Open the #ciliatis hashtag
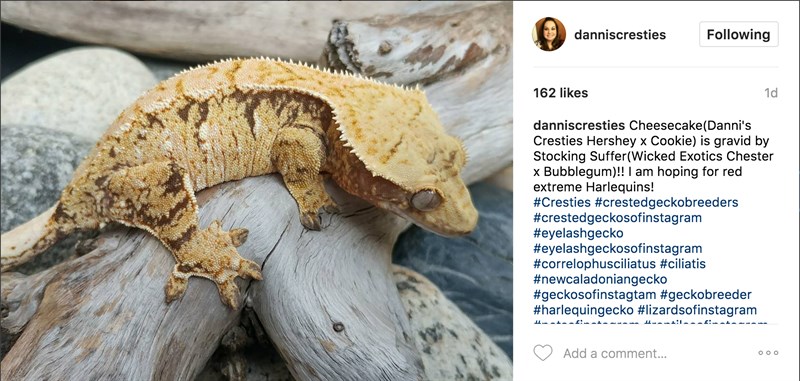 [x=683, y=264]
